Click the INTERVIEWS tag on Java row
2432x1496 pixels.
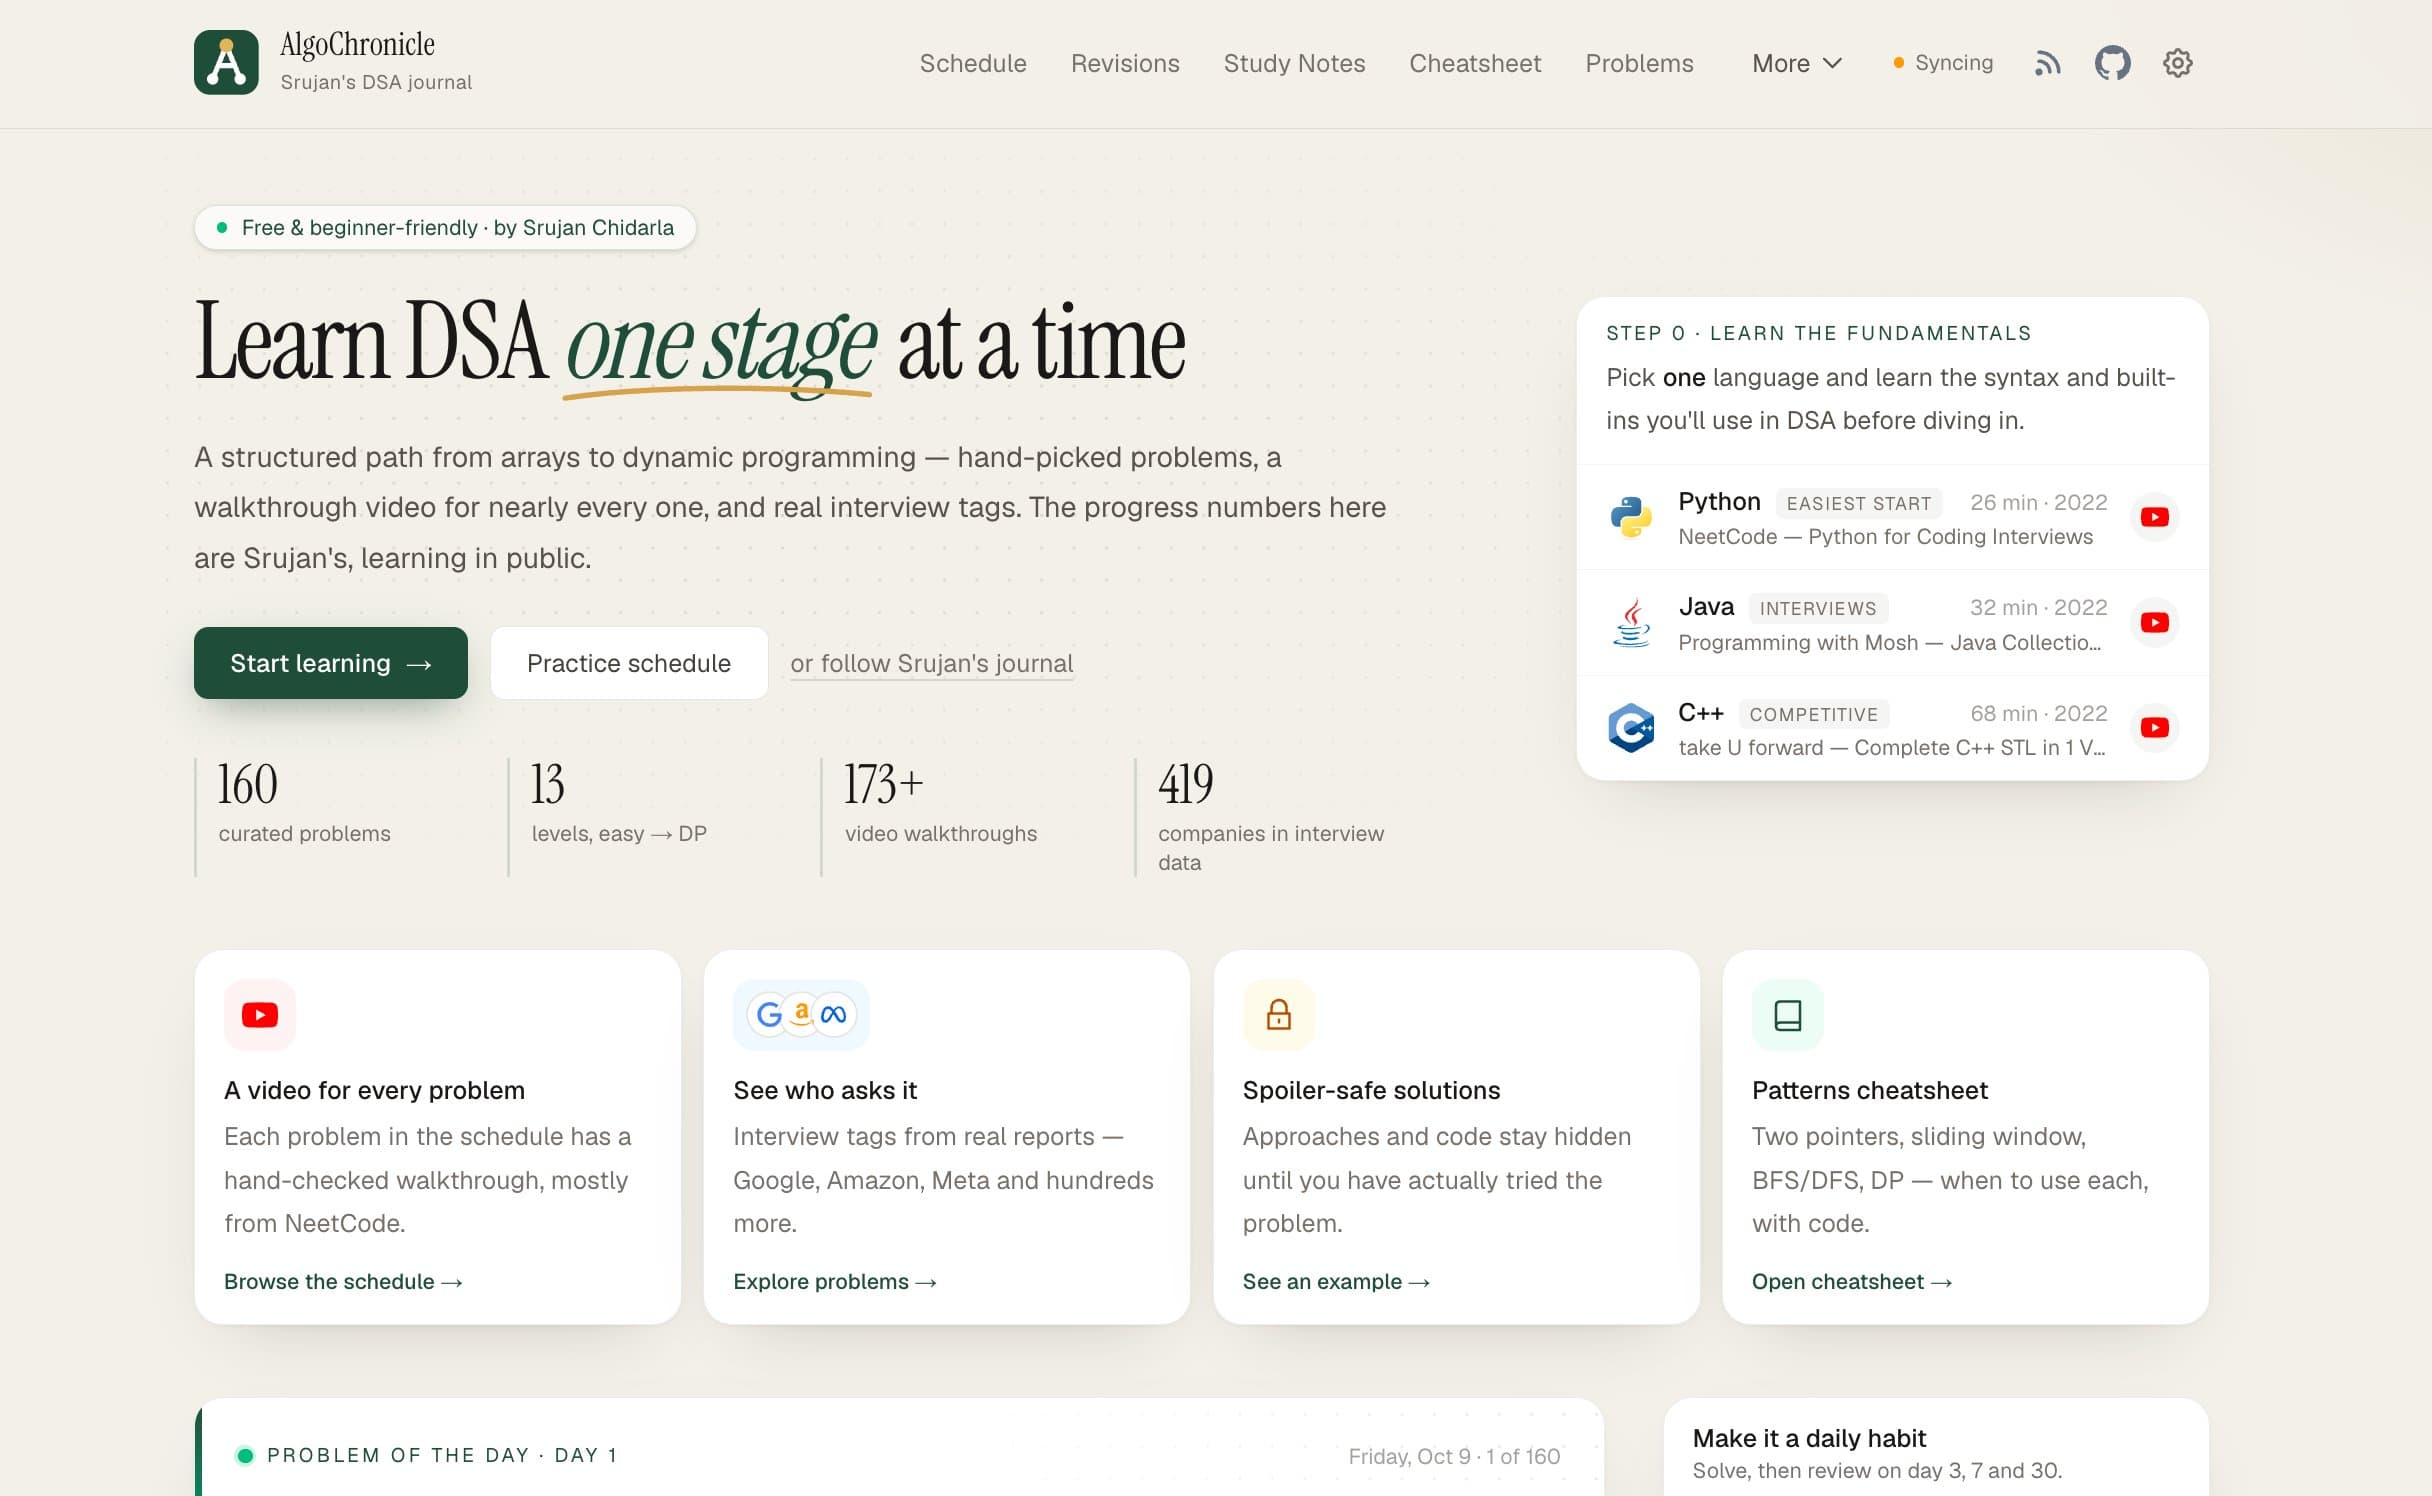pyautogui.click(x=1817, y=608)
